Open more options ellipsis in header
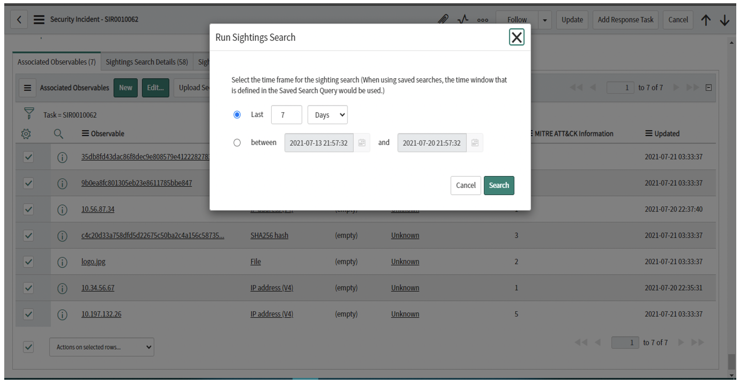The image size is (738, 383). pos(482,20)
